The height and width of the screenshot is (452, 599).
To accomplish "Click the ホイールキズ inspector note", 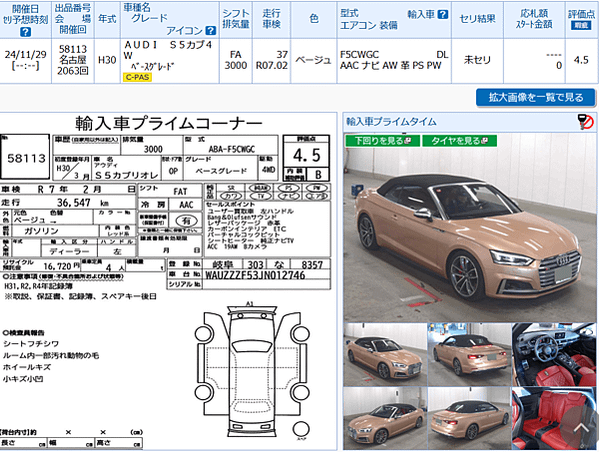I will (x=27, y=367).
